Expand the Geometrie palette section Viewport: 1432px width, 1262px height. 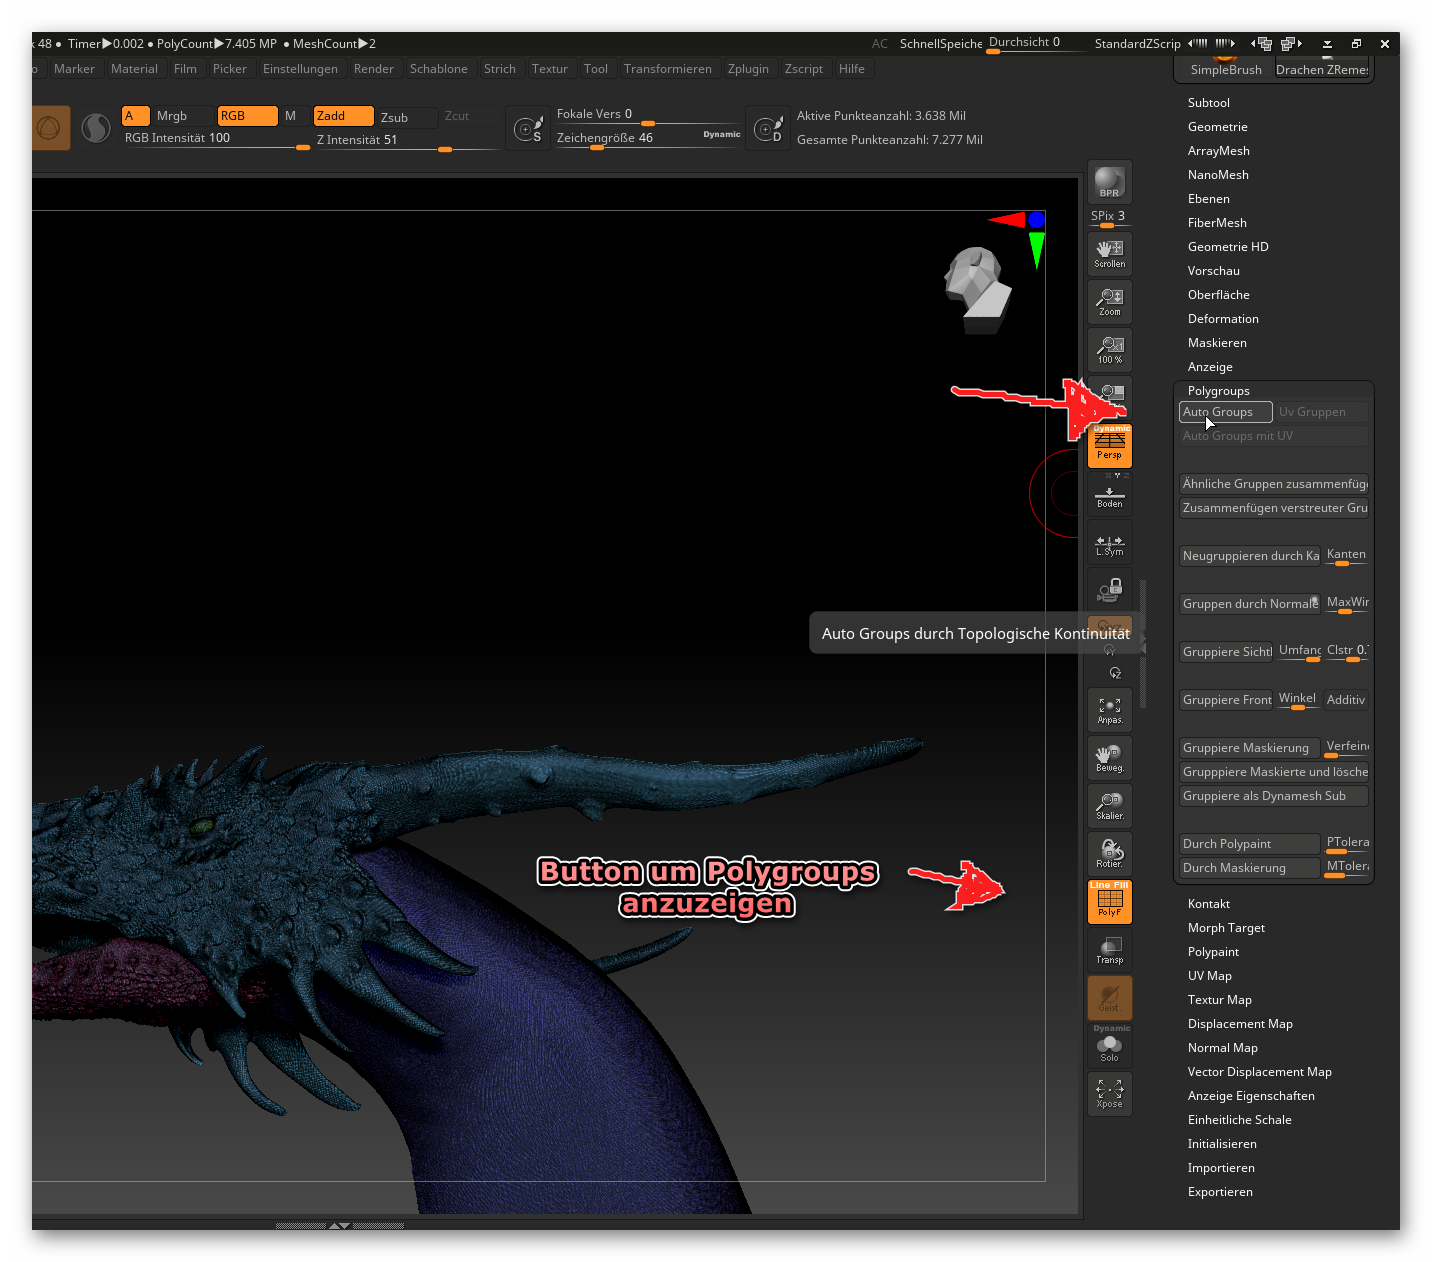[1217, 127]
